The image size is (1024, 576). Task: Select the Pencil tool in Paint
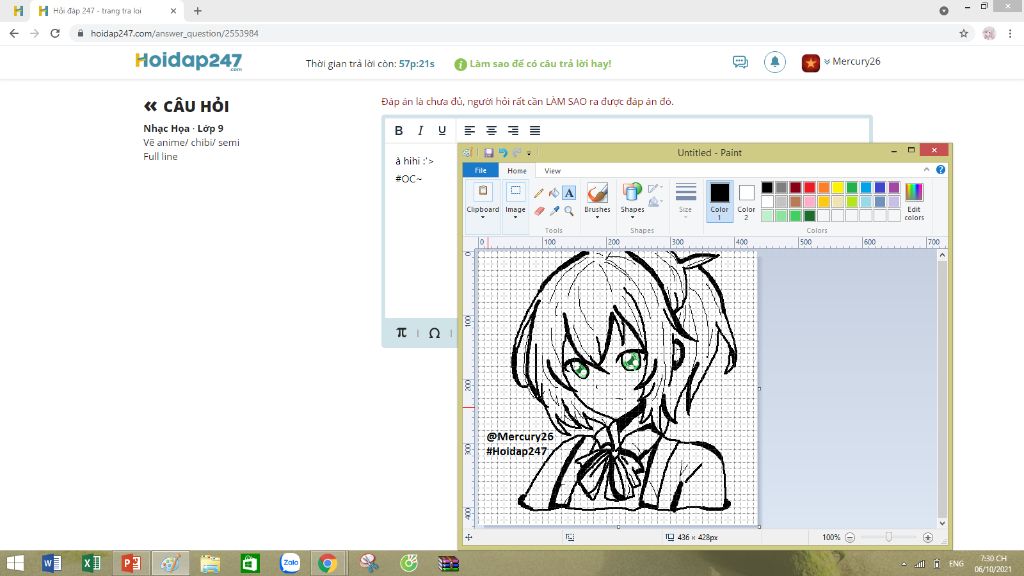coord(538,193)
